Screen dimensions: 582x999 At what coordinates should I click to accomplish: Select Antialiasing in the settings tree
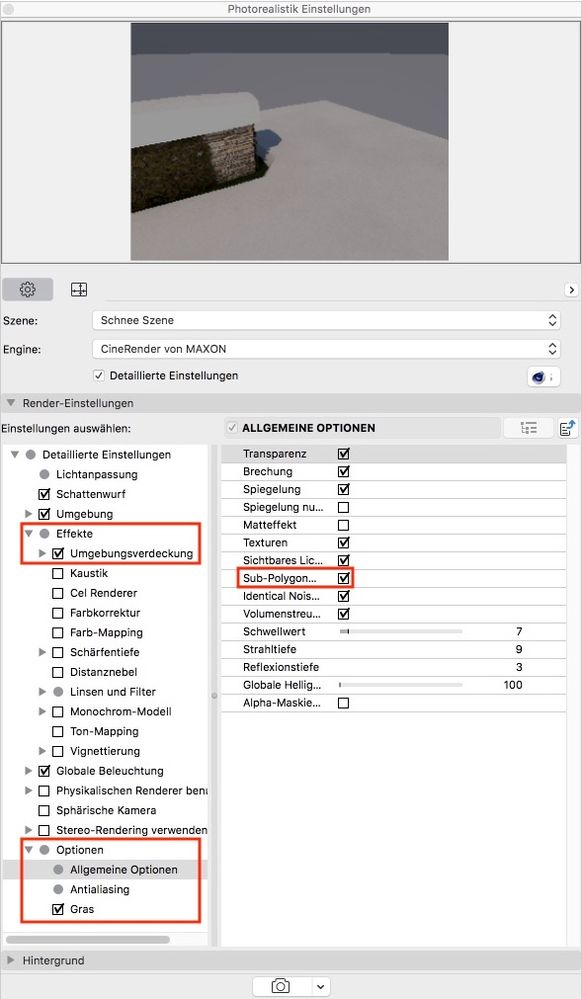coord(99,889)
